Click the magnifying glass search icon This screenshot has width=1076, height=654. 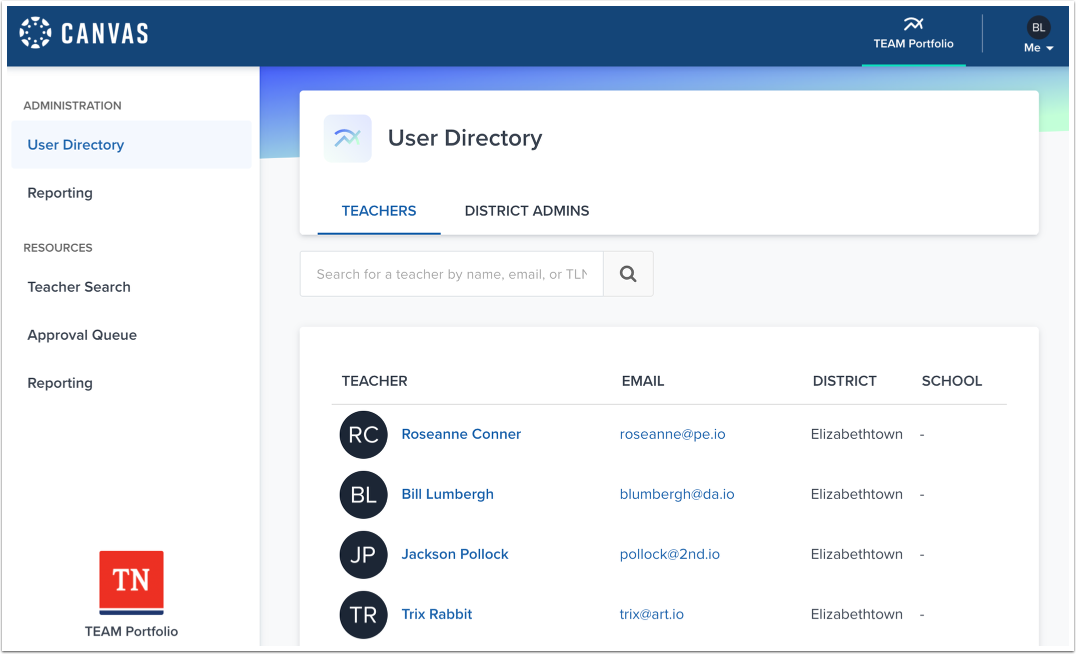(x=628, y=273)
